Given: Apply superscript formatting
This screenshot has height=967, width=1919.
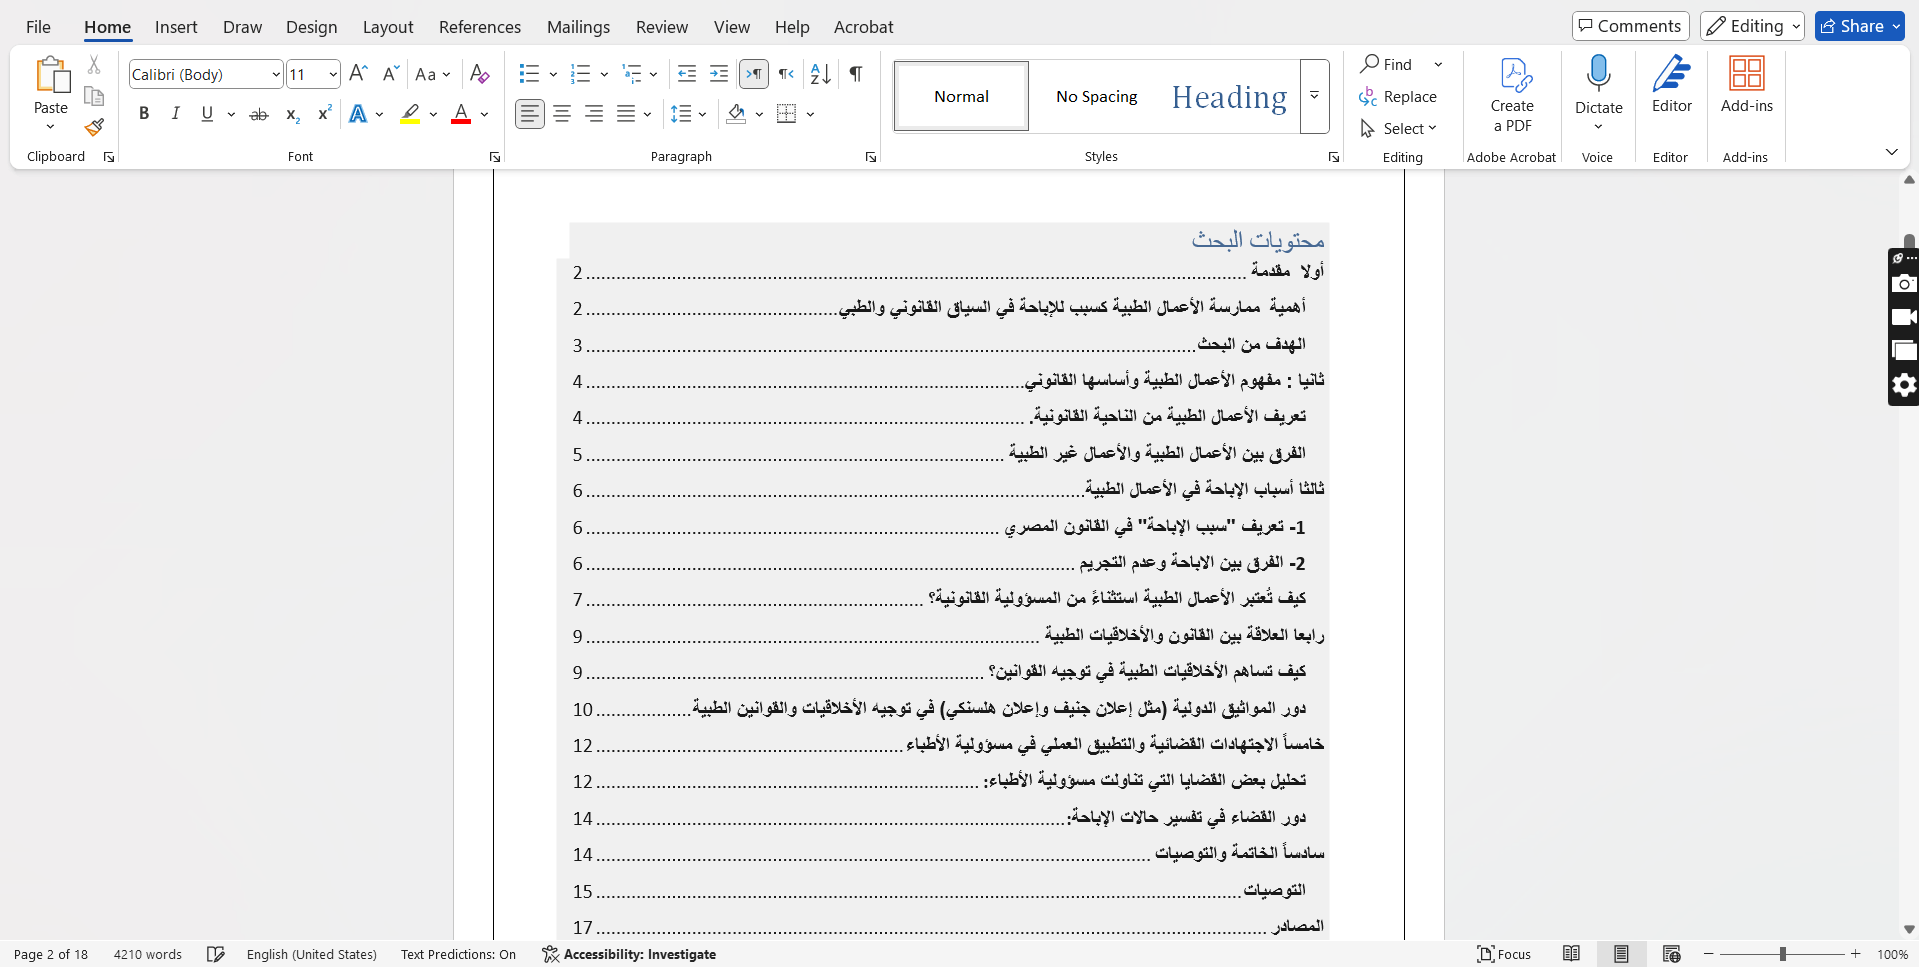Looking at the screenshot, I should [324, 114].
